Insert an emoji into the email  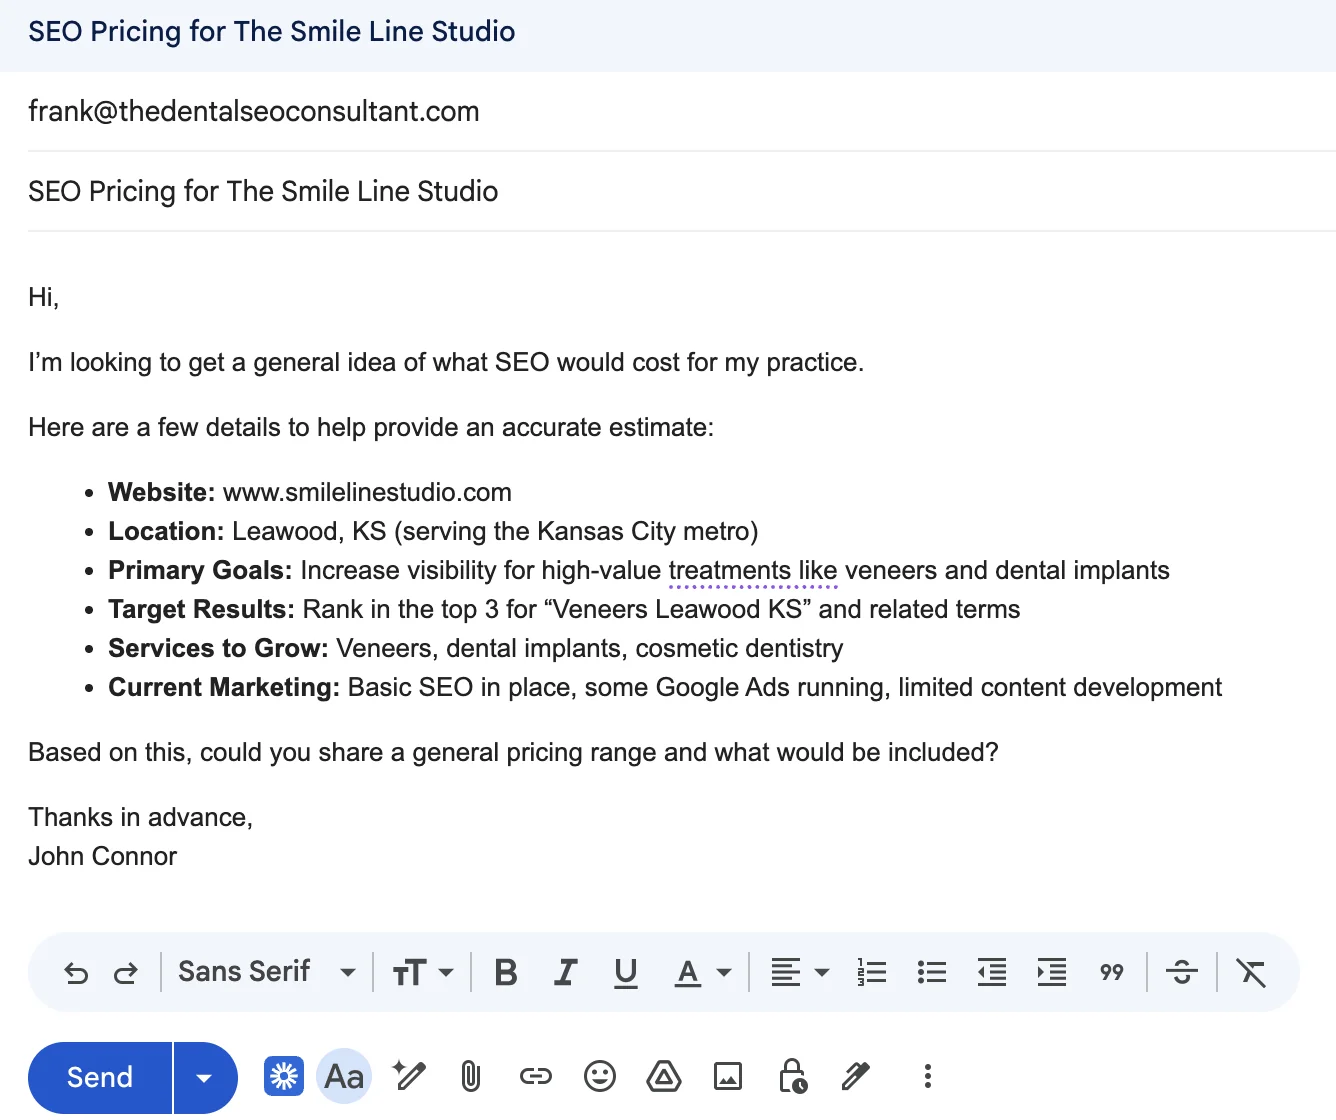[x=599, y=1076]
